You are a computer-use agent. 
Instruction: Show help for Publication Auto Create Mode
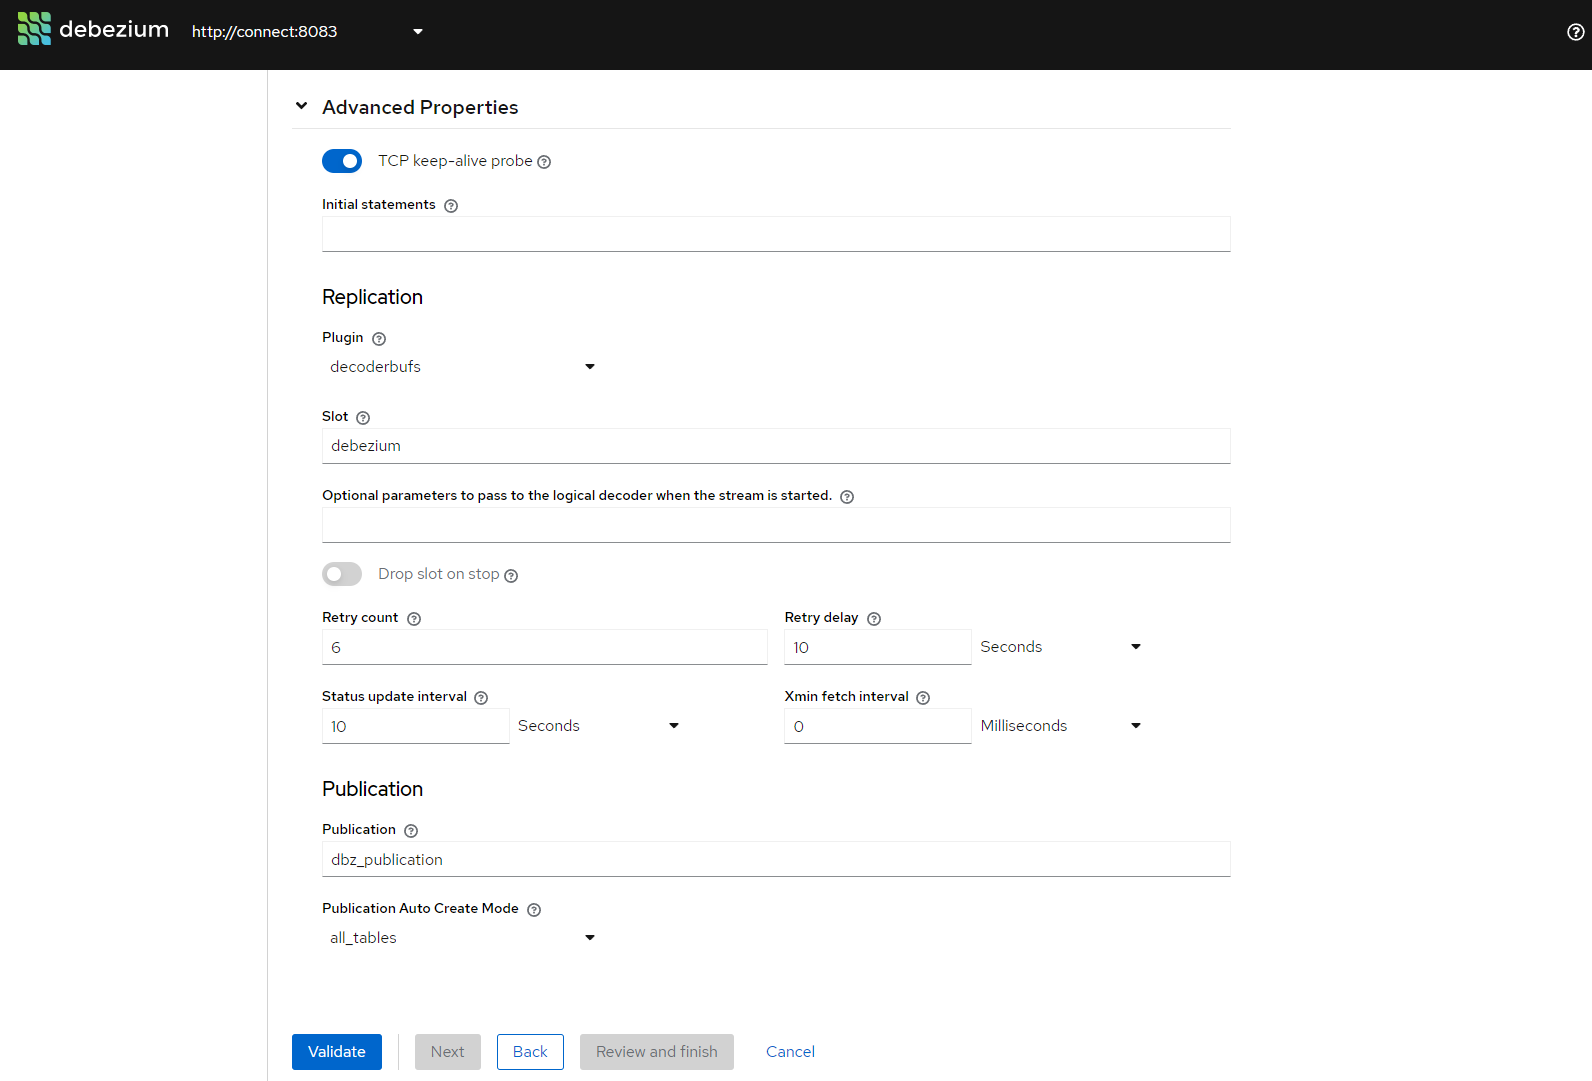coord(534,910)
